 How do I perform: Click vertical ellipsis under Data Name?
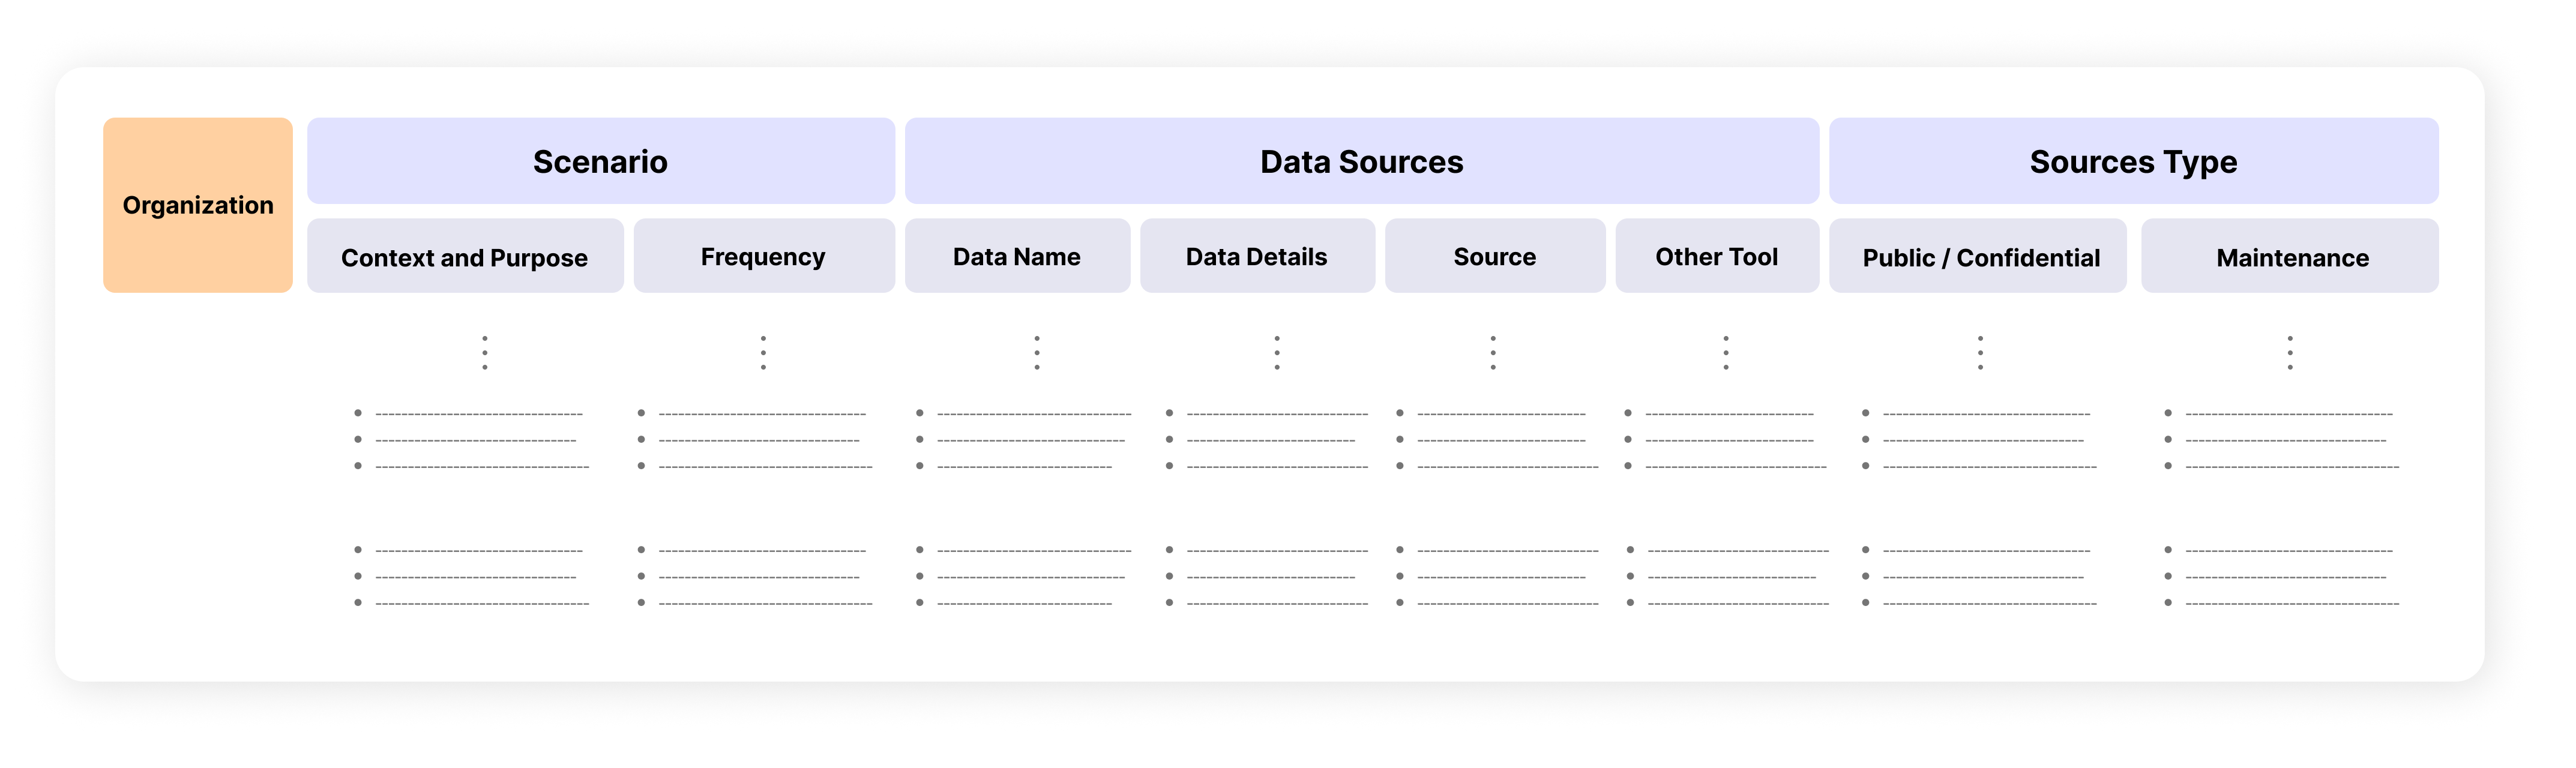click(x=1037, y=353)
